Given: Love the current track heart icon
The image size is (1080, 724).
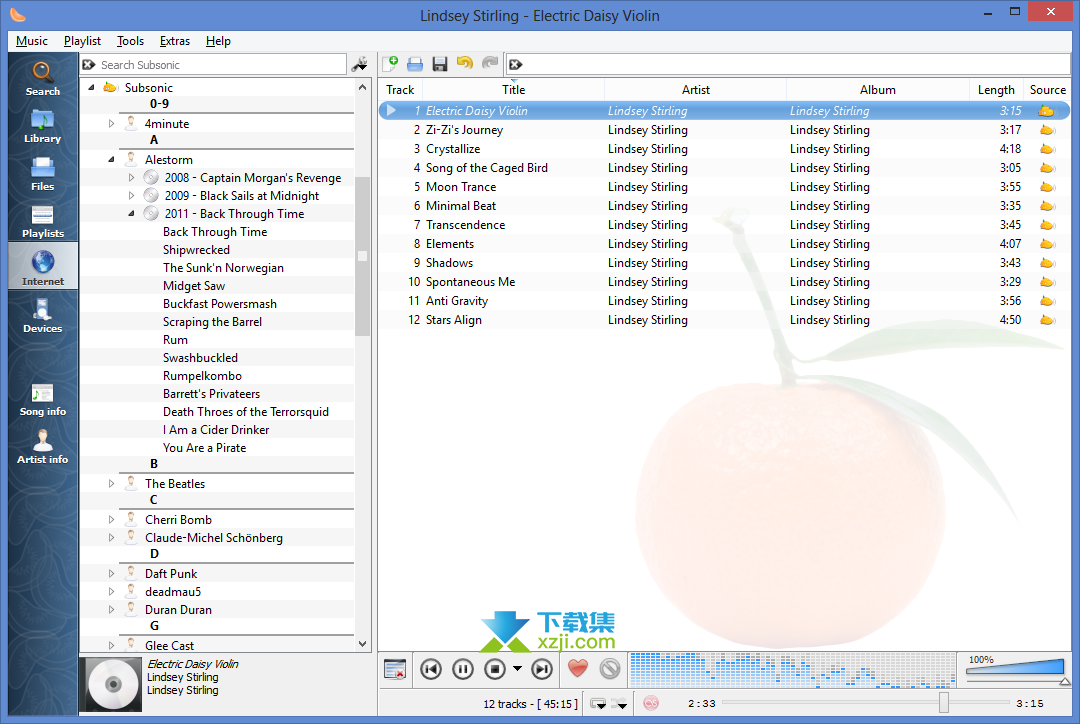Looking at the screenshot, I should click(x=578, y=668).
